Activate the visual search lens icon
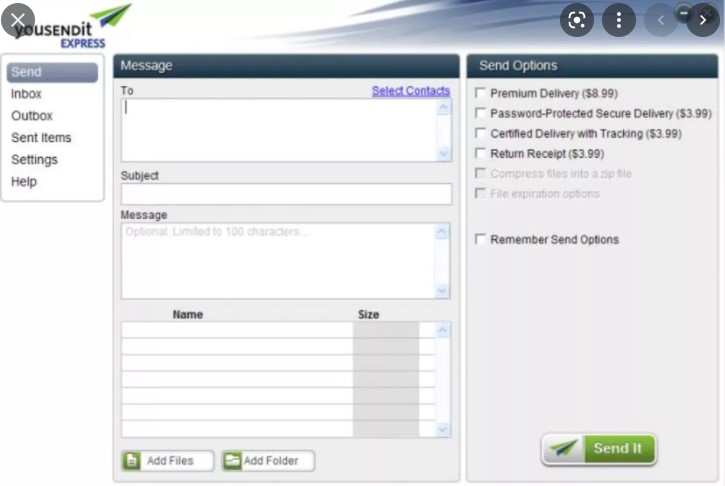 point(577,20)
